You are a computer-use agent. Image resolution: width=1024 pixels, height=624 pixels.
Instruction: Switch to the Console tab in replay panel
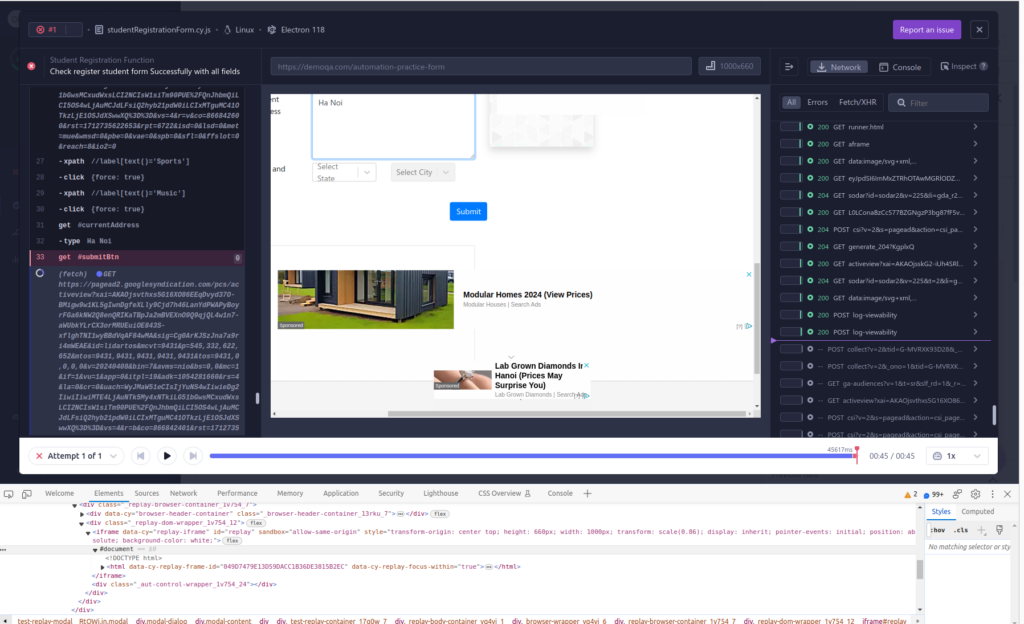point(899,67)
